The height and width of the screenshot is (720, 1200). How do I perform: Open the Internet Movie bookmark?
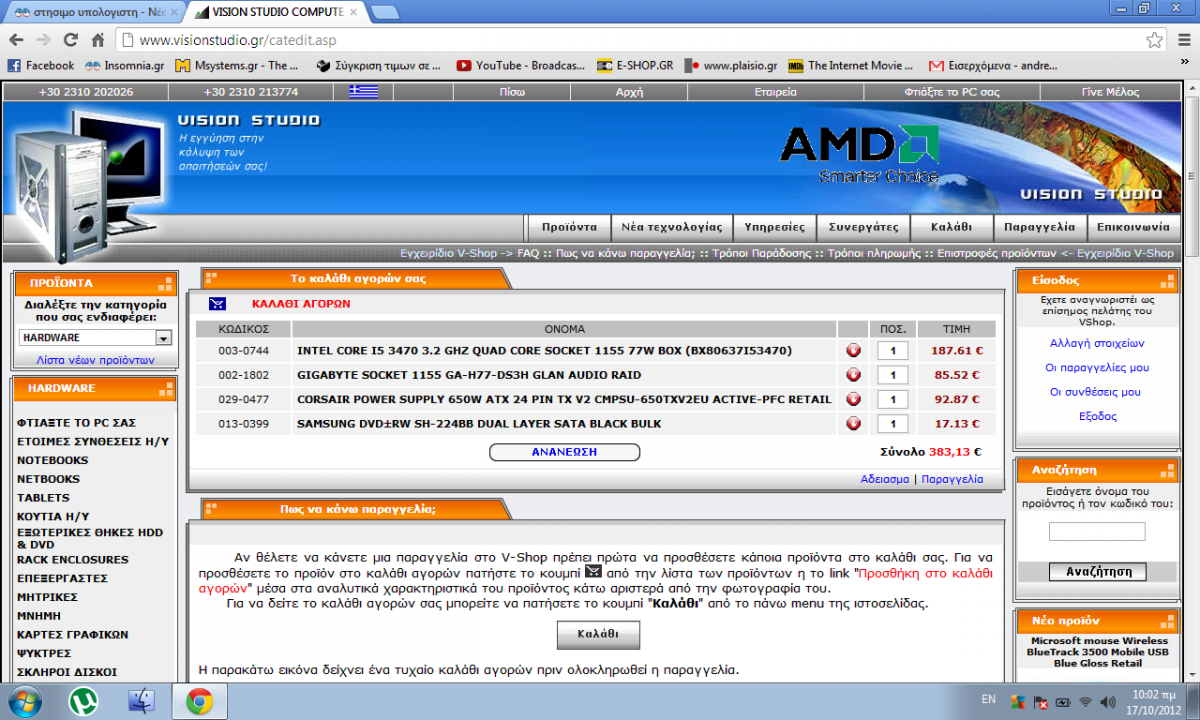[x=853, y=65]
